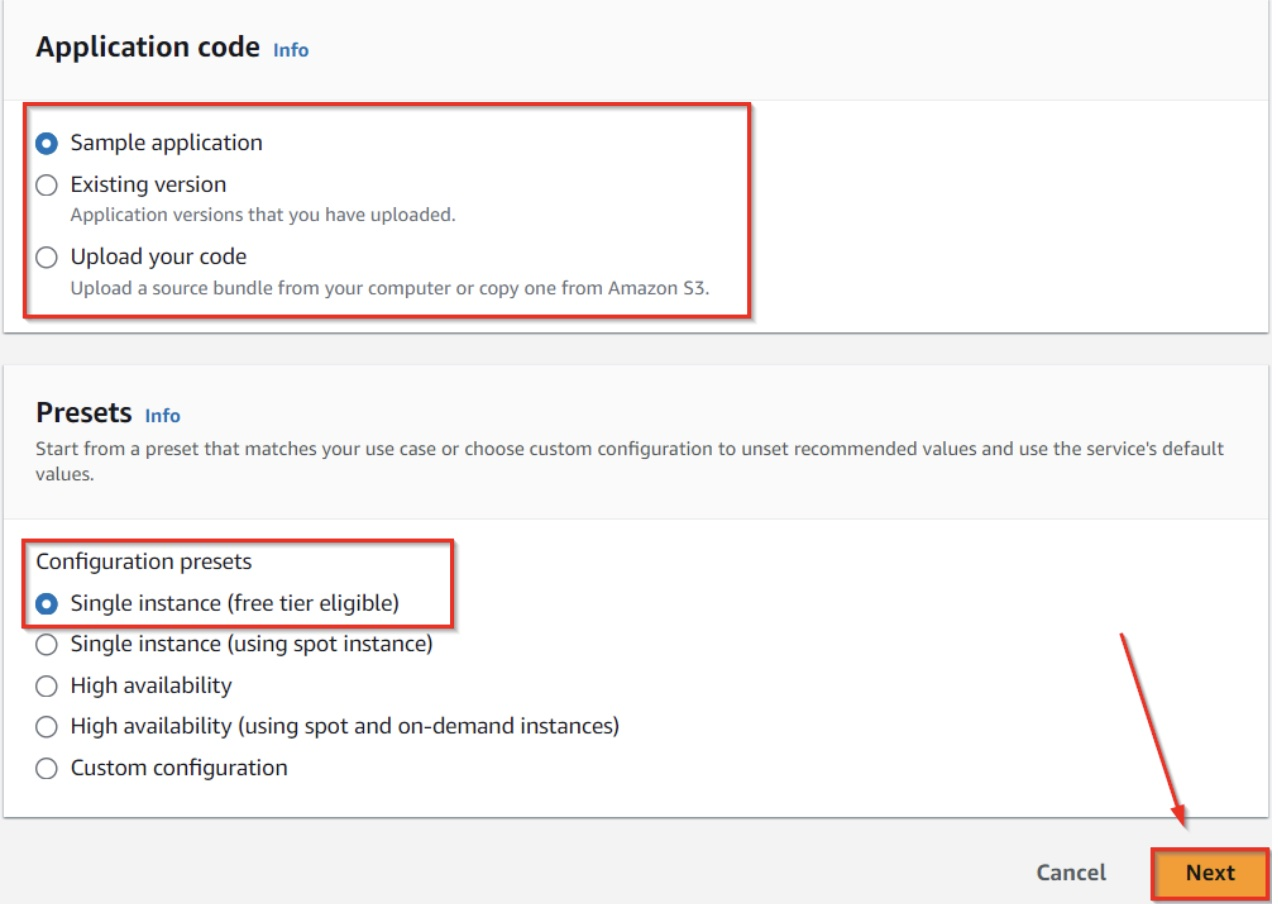Screen dimensions: 1278x904
Task: Pick Single instance (free tier eligible) preset
Action: point(47,604)
